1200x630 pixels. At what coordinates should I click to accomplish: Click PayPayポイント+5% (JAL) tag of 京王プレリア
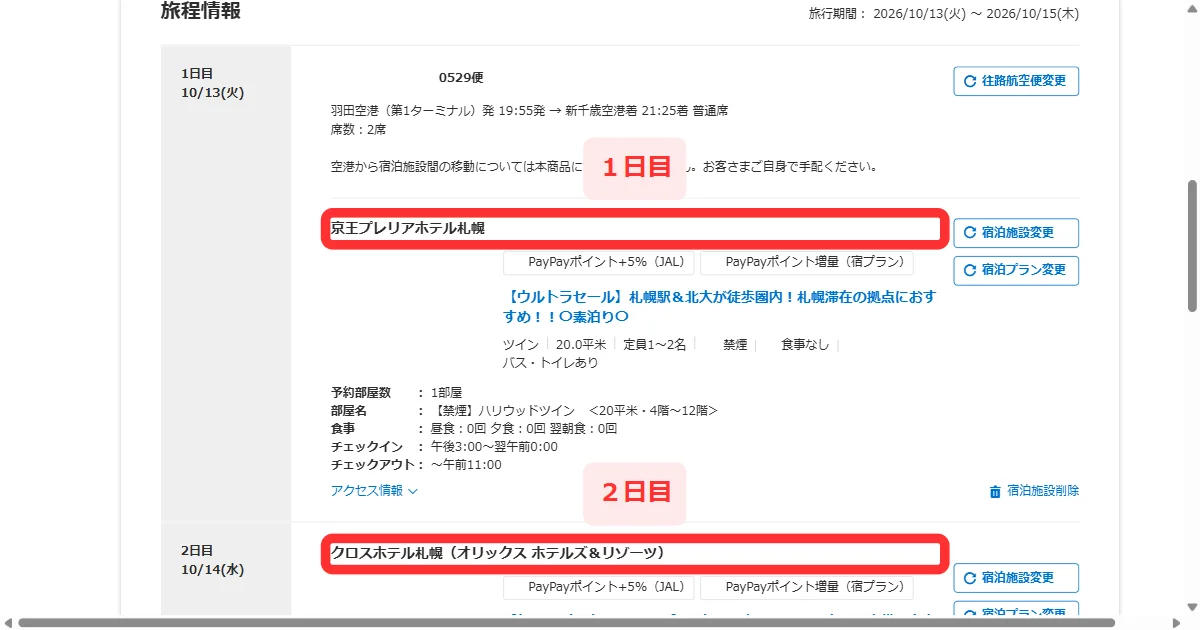[x=598, y=263]
